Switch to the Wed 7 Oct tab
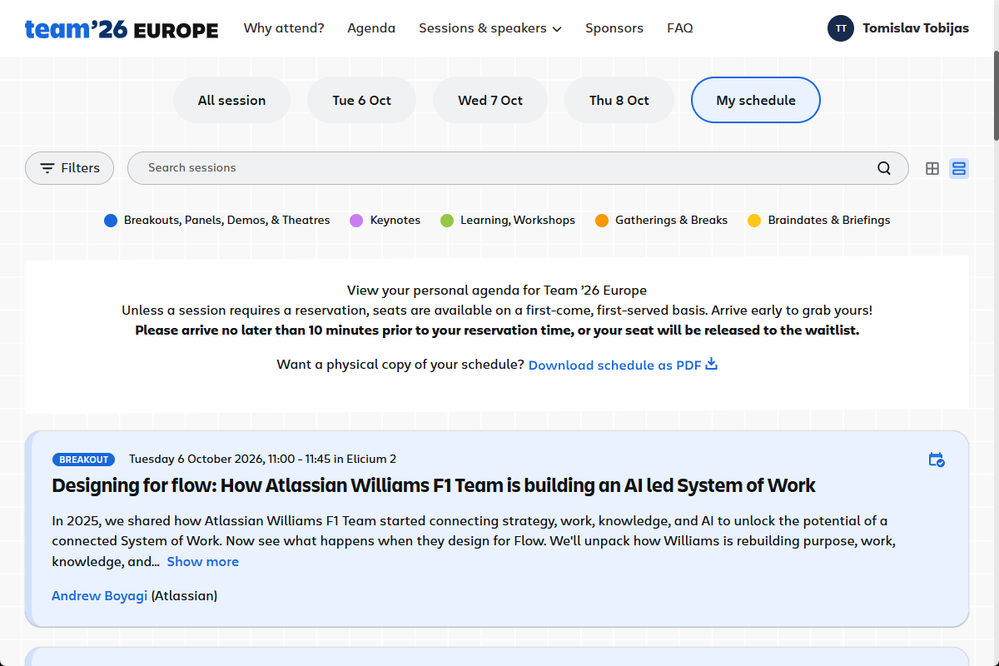This screenshot has width=999, height=666. (x=490, y=100)
